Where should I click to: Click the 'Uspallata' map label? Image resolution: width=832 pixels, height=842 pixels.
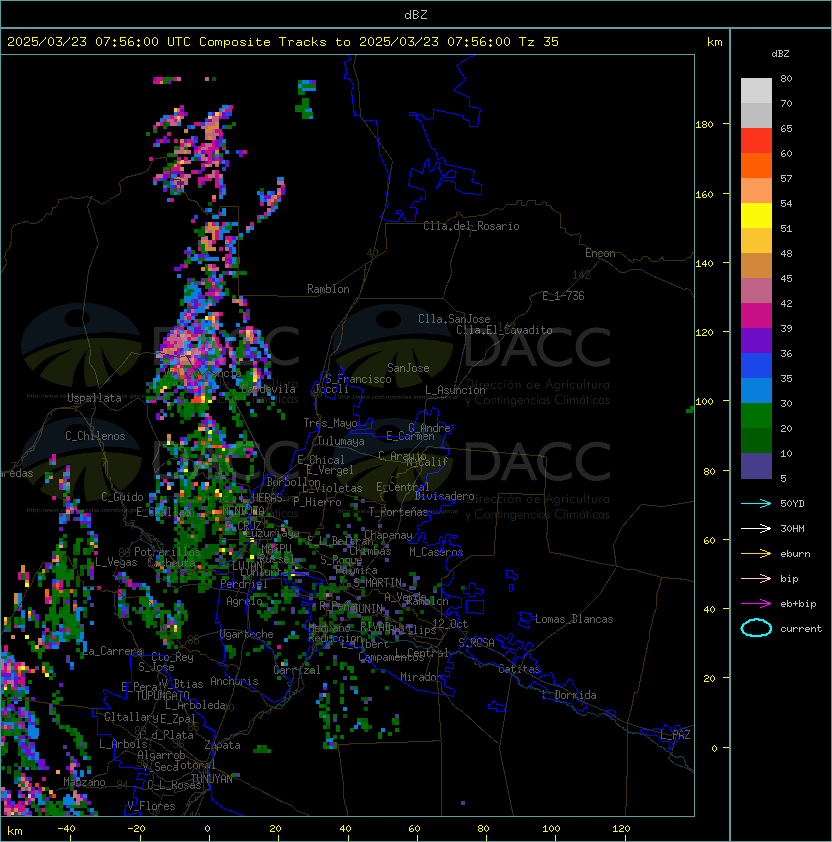pos(94,398)
